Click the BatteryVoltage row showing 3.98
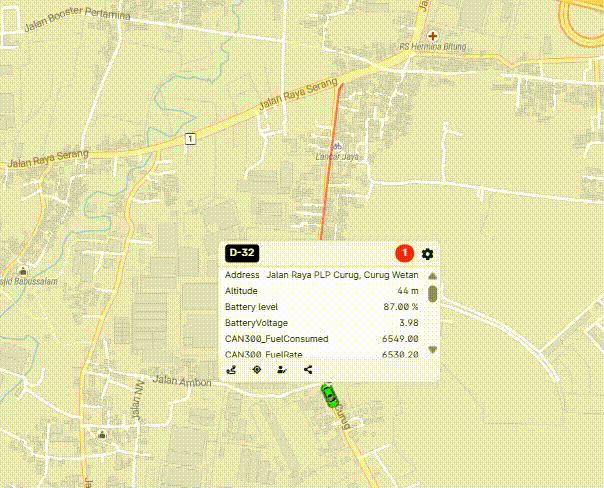The height and width of the screenshot is (488, 604). (x=321, y=323)
